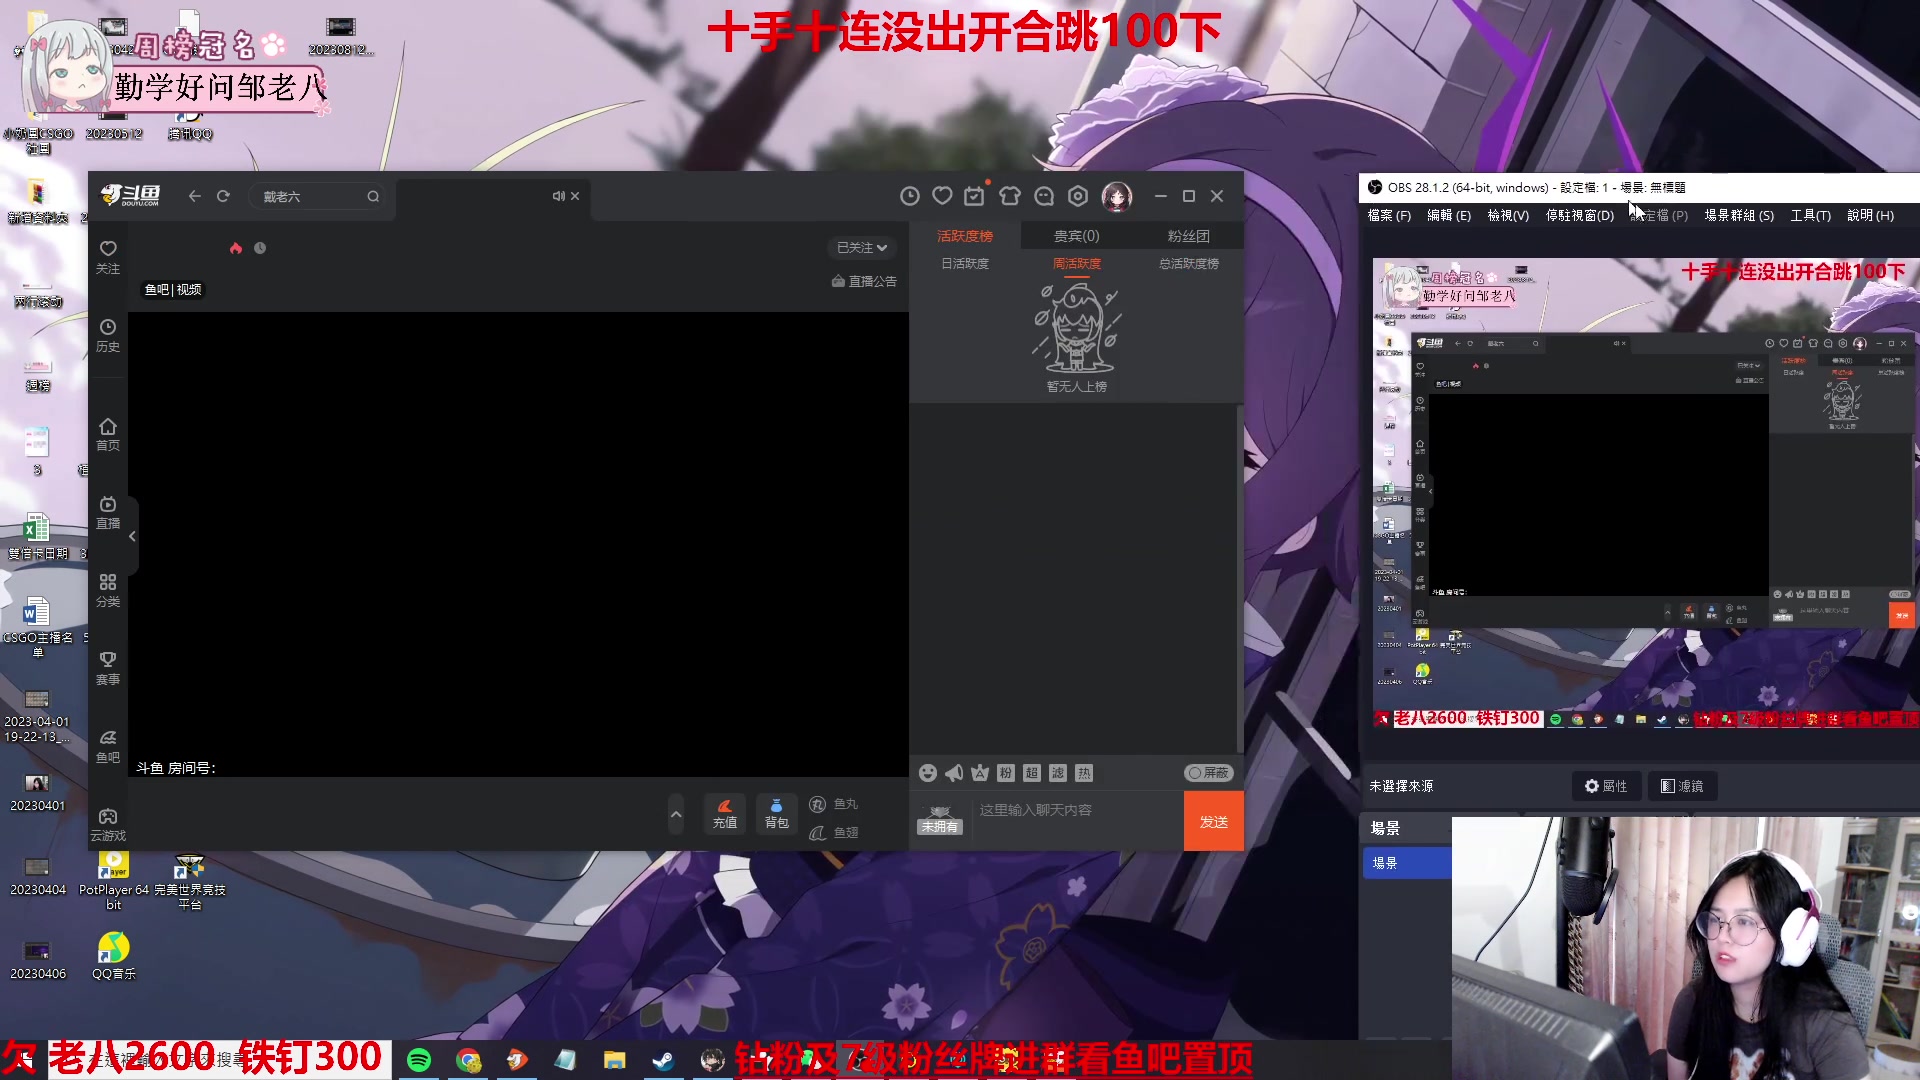Open OBS 檢視(V) menu

(1508, 216)
